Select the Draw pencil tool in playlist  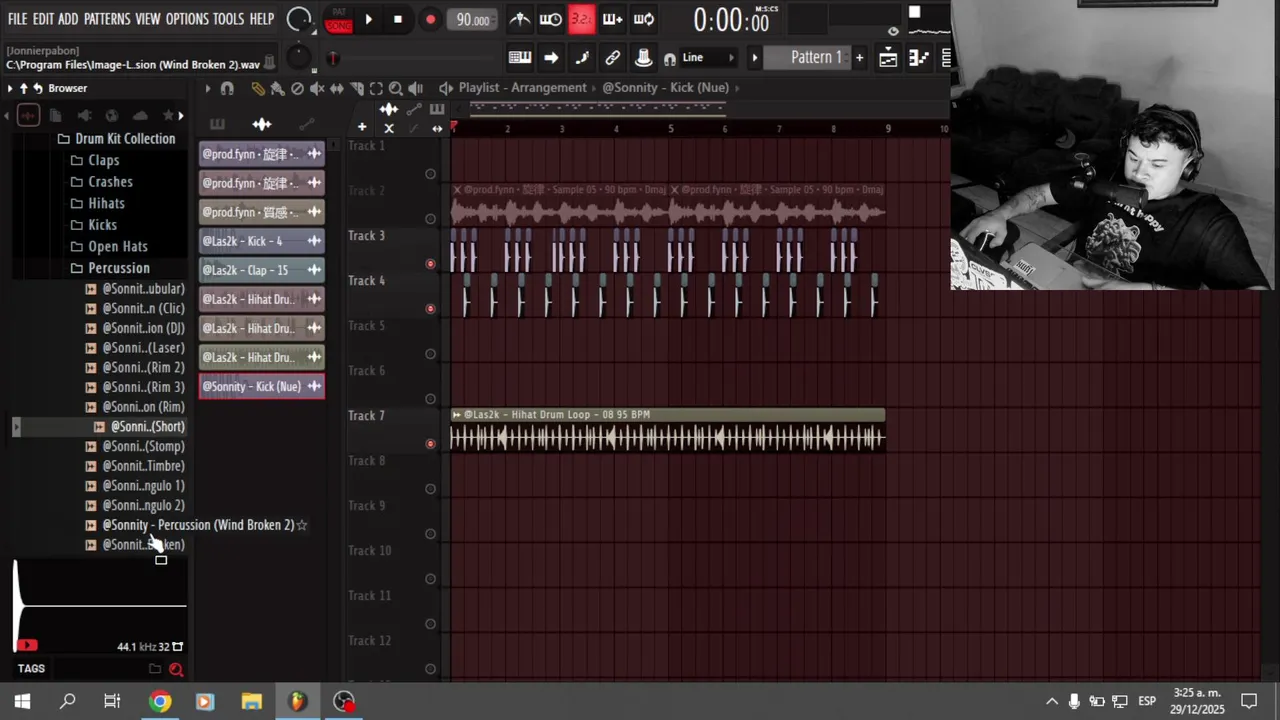[258, 88]
